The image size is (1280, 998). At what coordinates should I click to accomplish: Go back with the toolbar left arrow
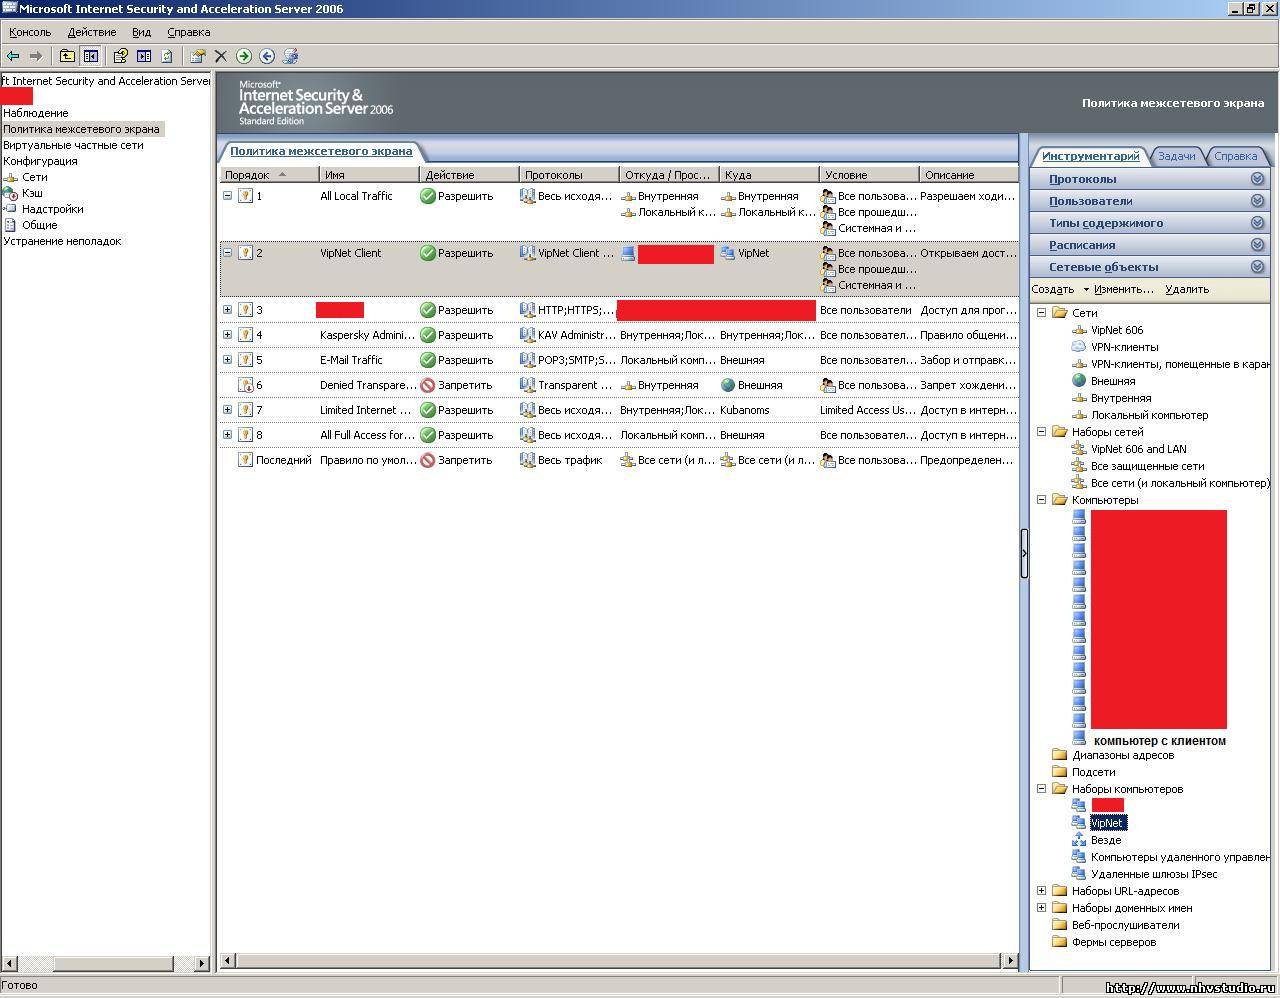pyautogui.click(x=13, y=56)
